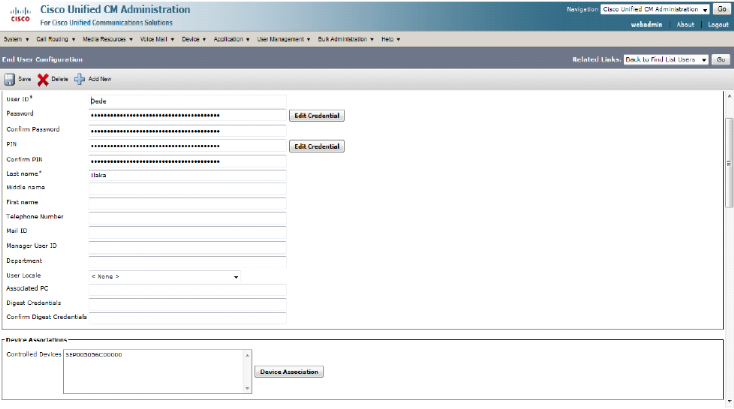Click the End User Configuration heading

click(x=42, y=59)
